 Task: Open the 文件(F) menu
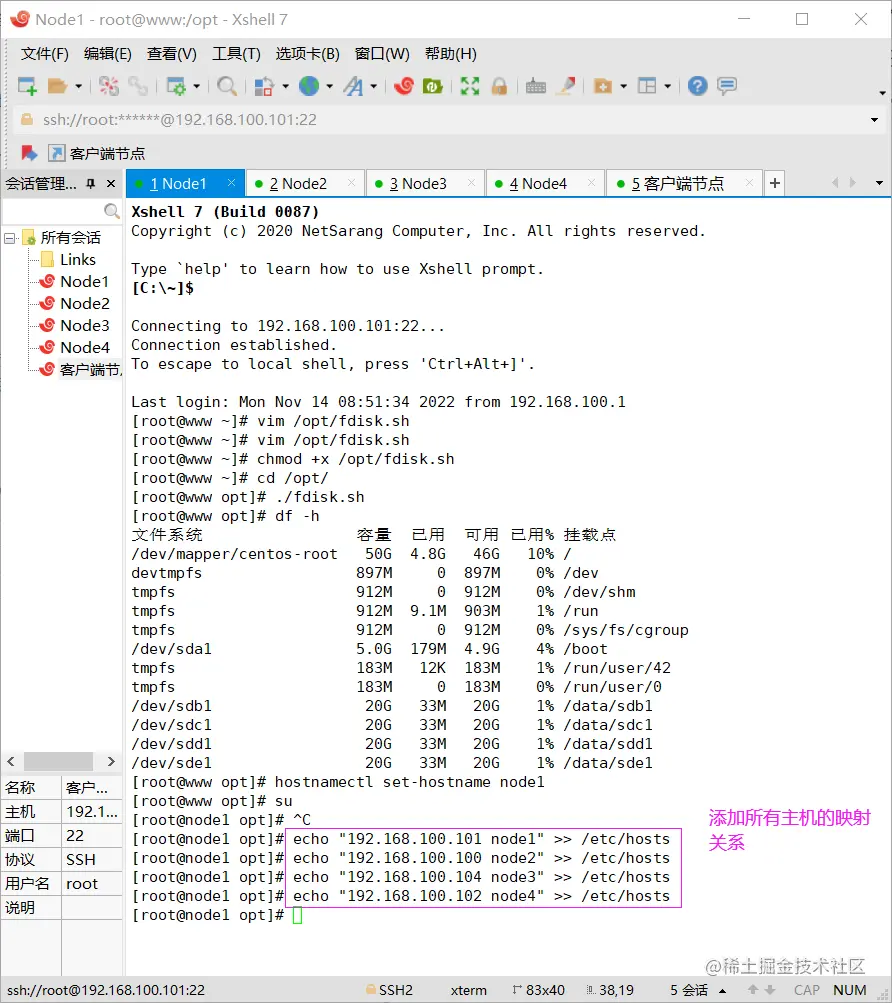pos(45,54)
